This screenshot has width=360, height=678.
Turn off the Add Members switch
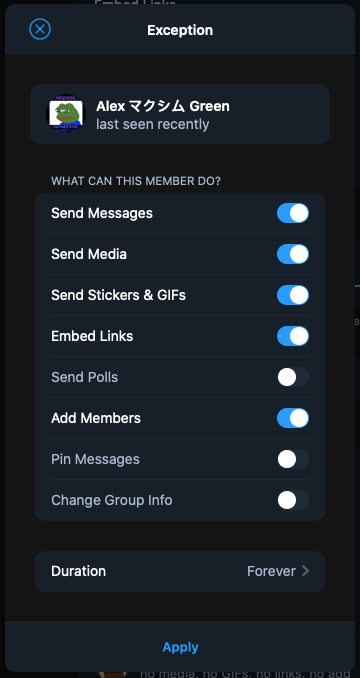[x=293, y=418]
